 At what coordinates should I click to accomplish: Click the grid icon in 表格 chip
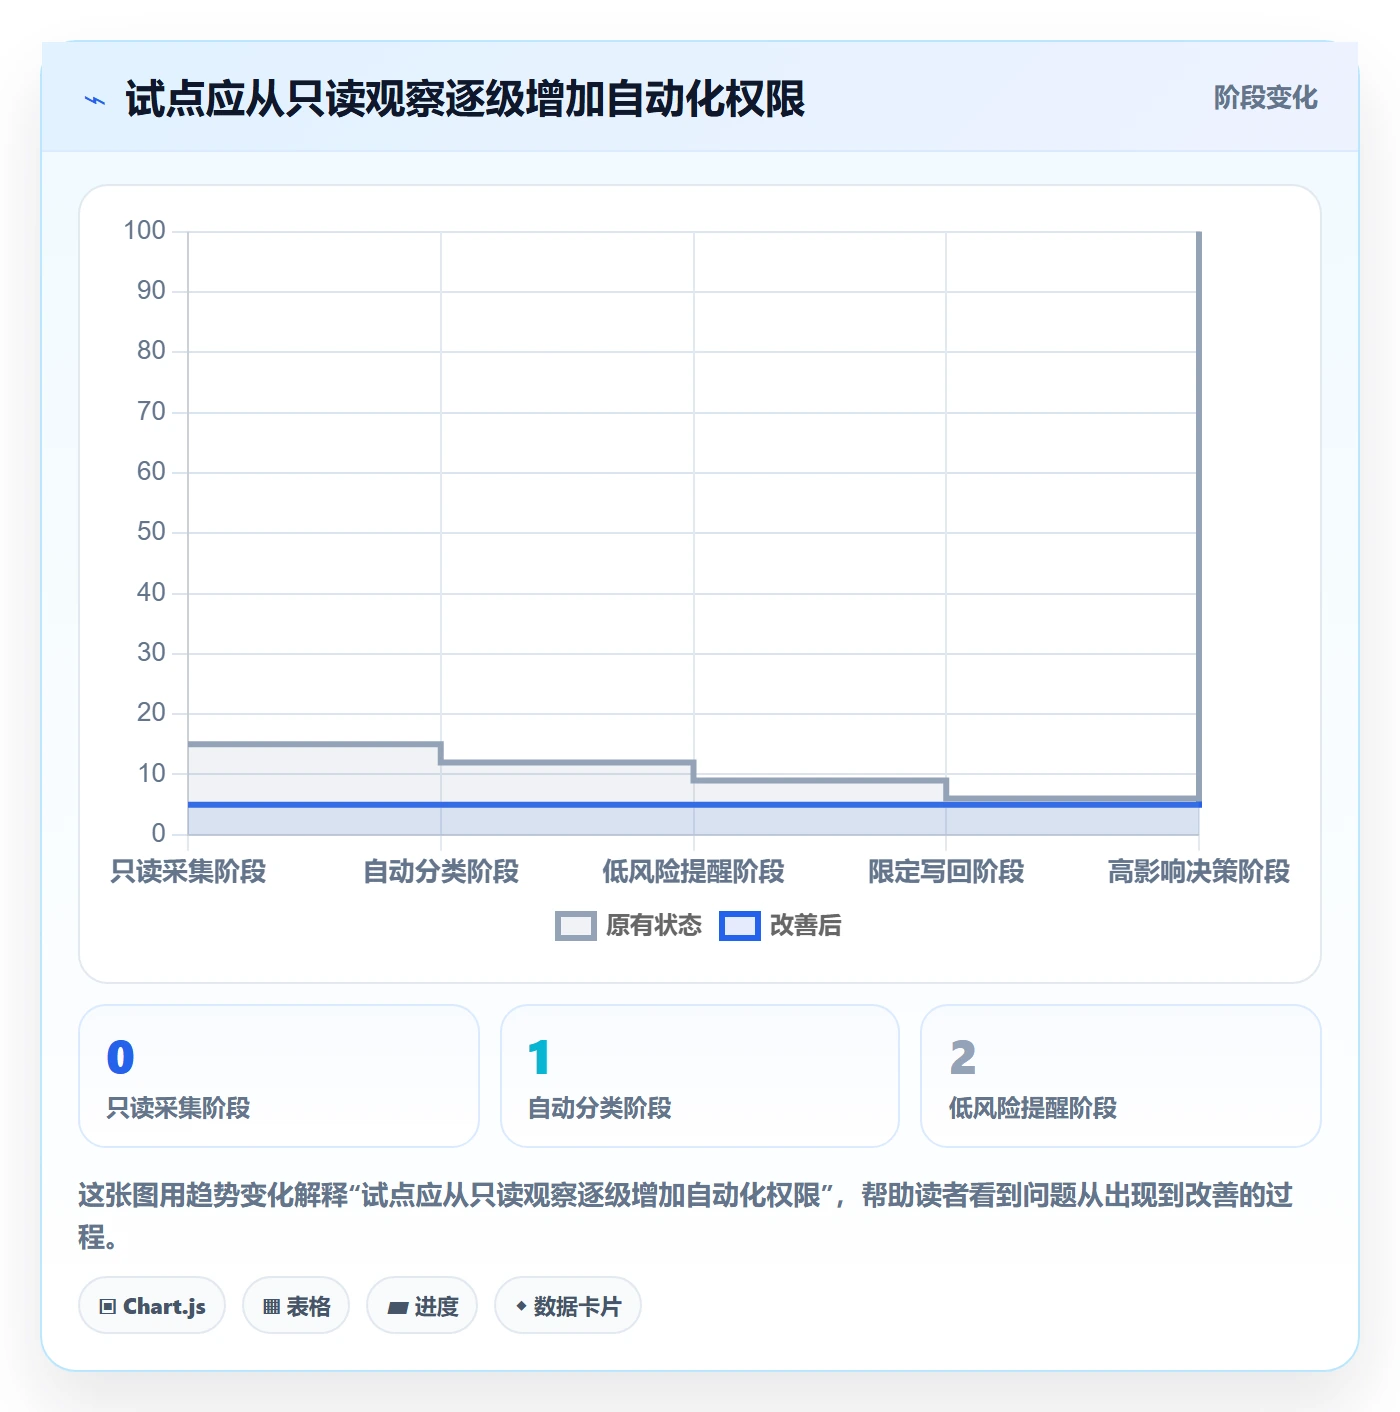tap(271, 1307)
